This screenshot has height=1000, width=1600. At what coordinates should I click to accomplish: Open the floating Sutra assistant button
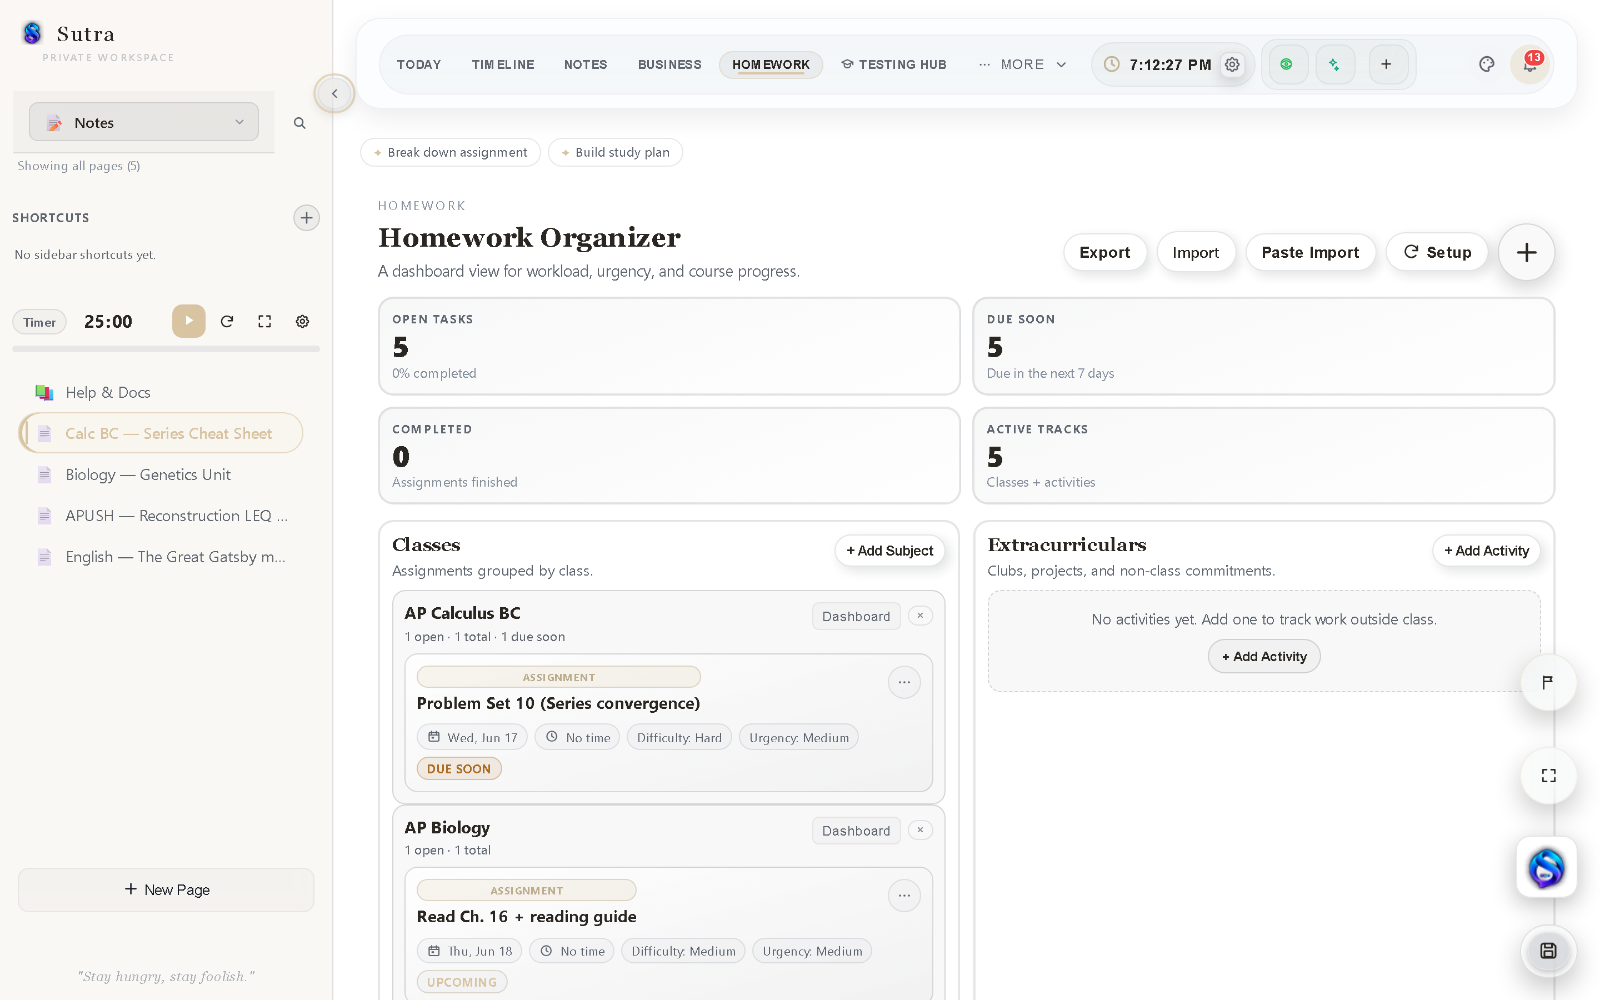point(1547,867)
